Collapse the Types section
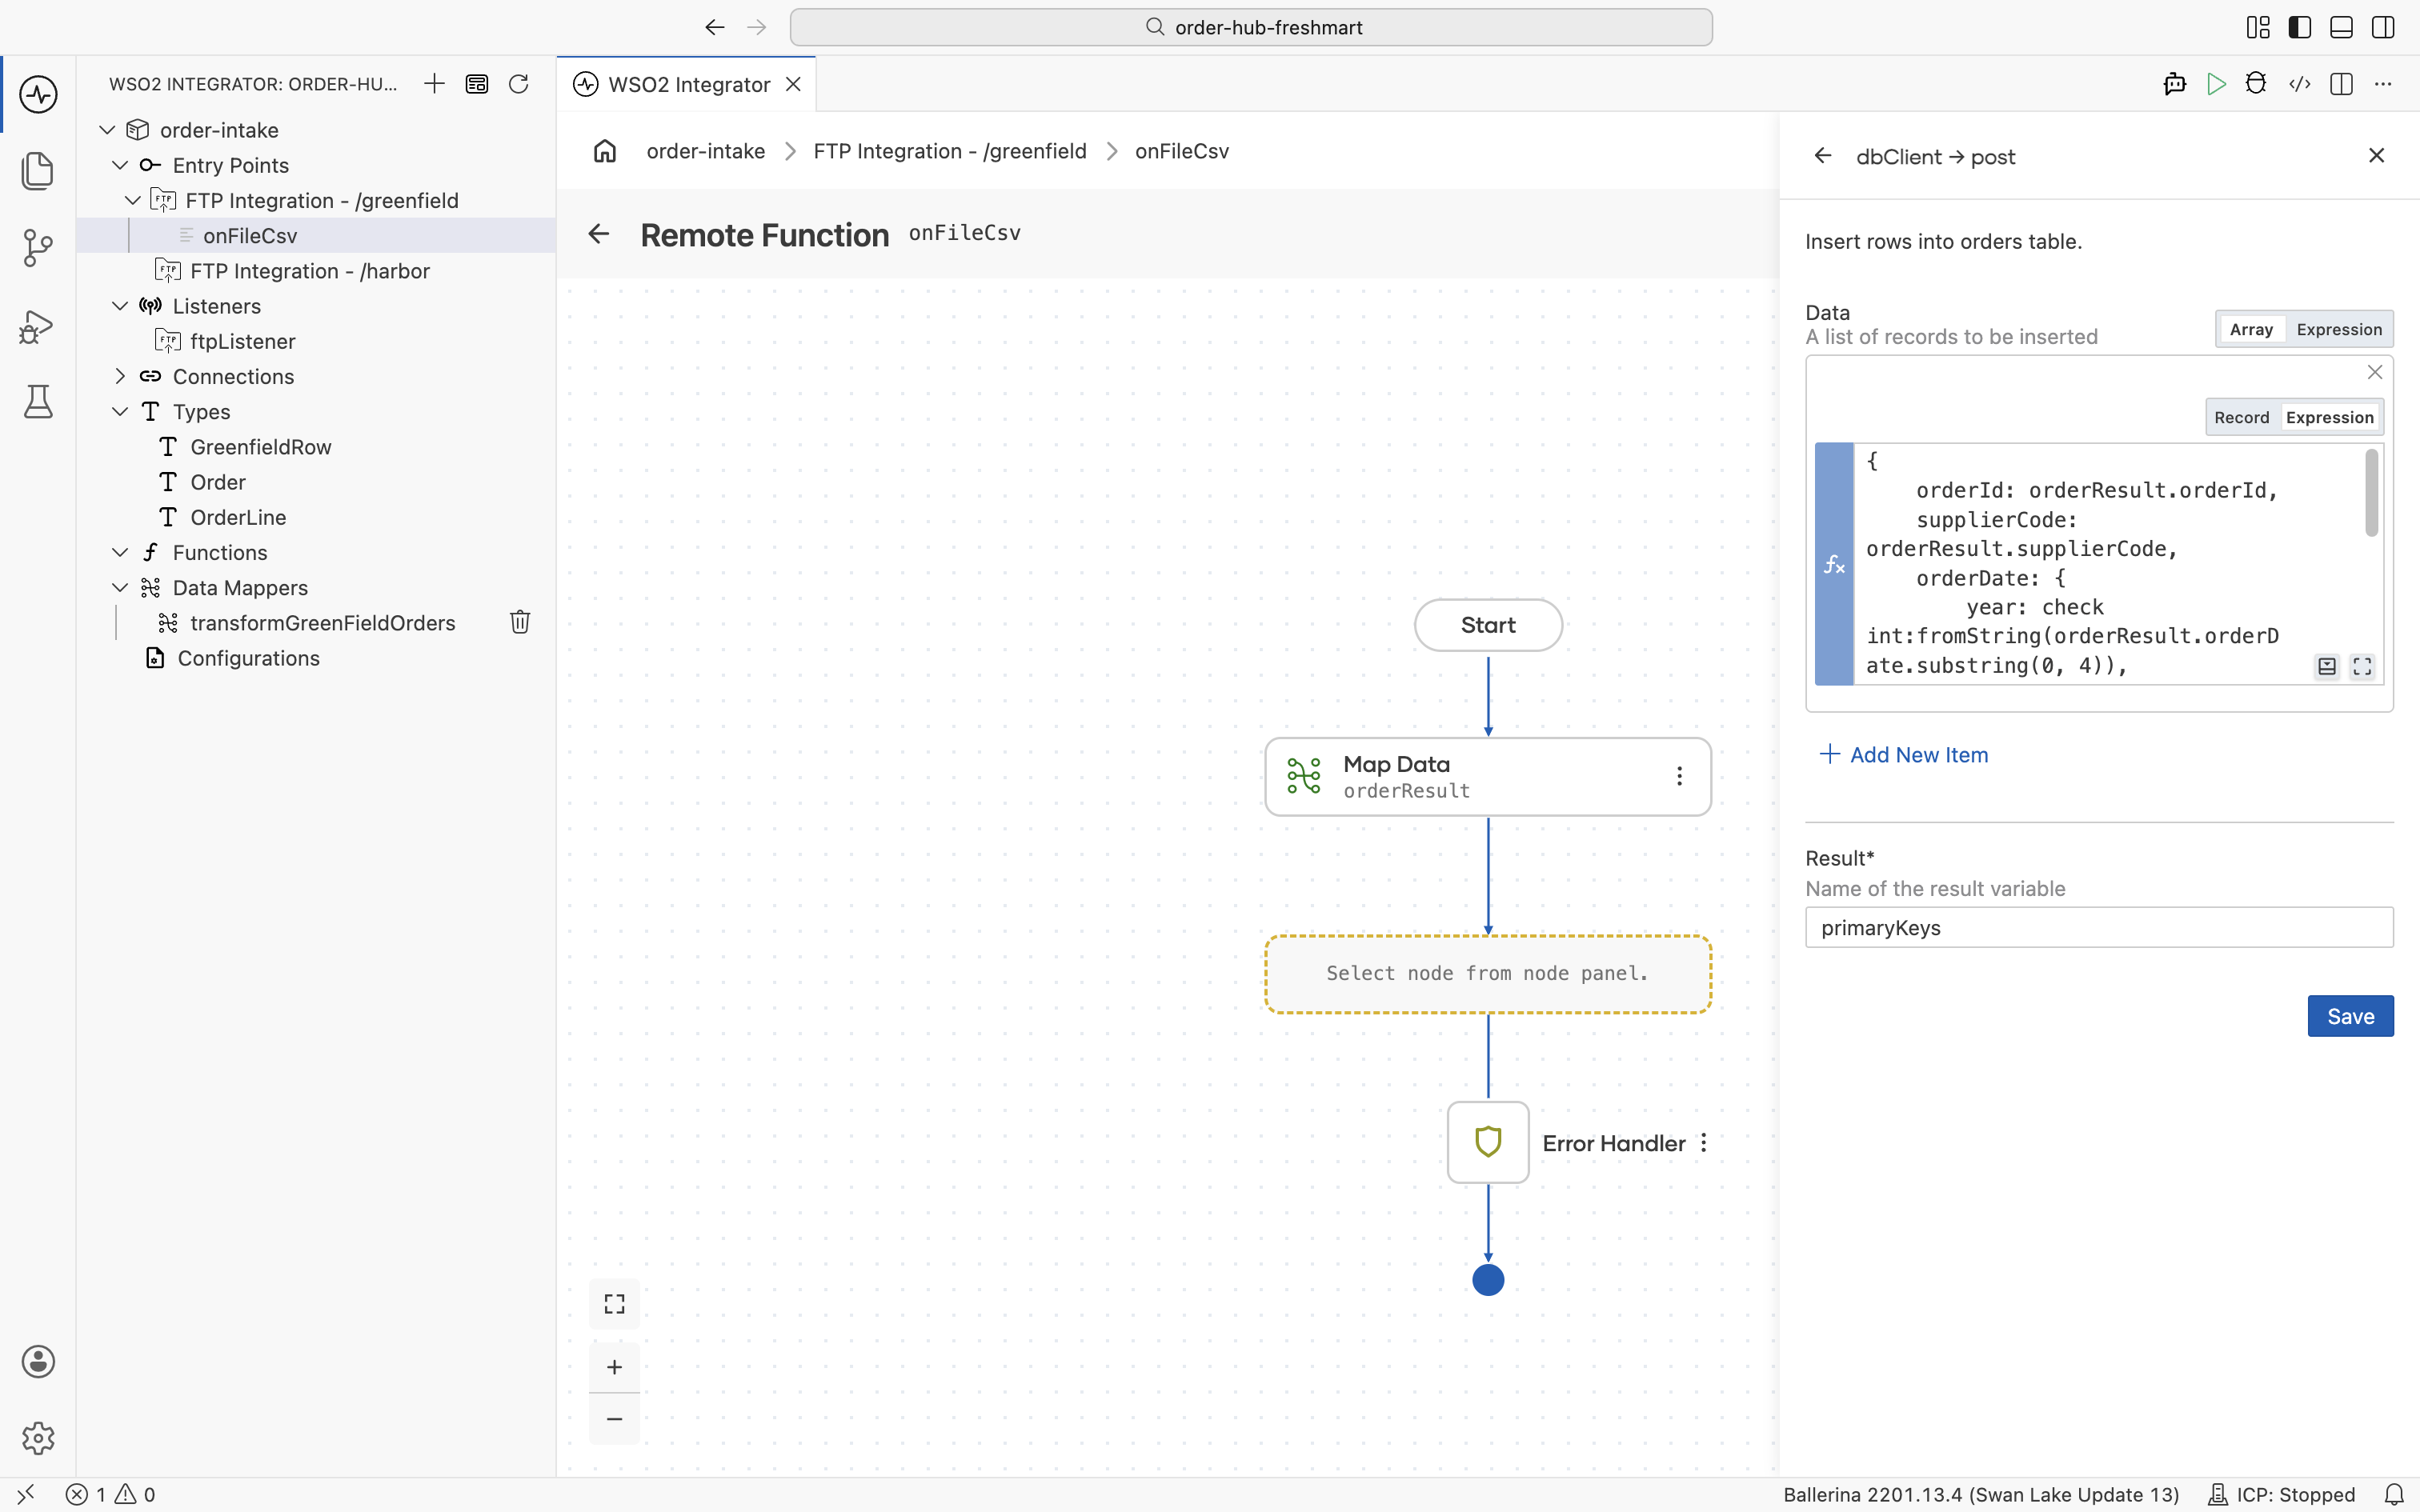 tap(120, 412)
